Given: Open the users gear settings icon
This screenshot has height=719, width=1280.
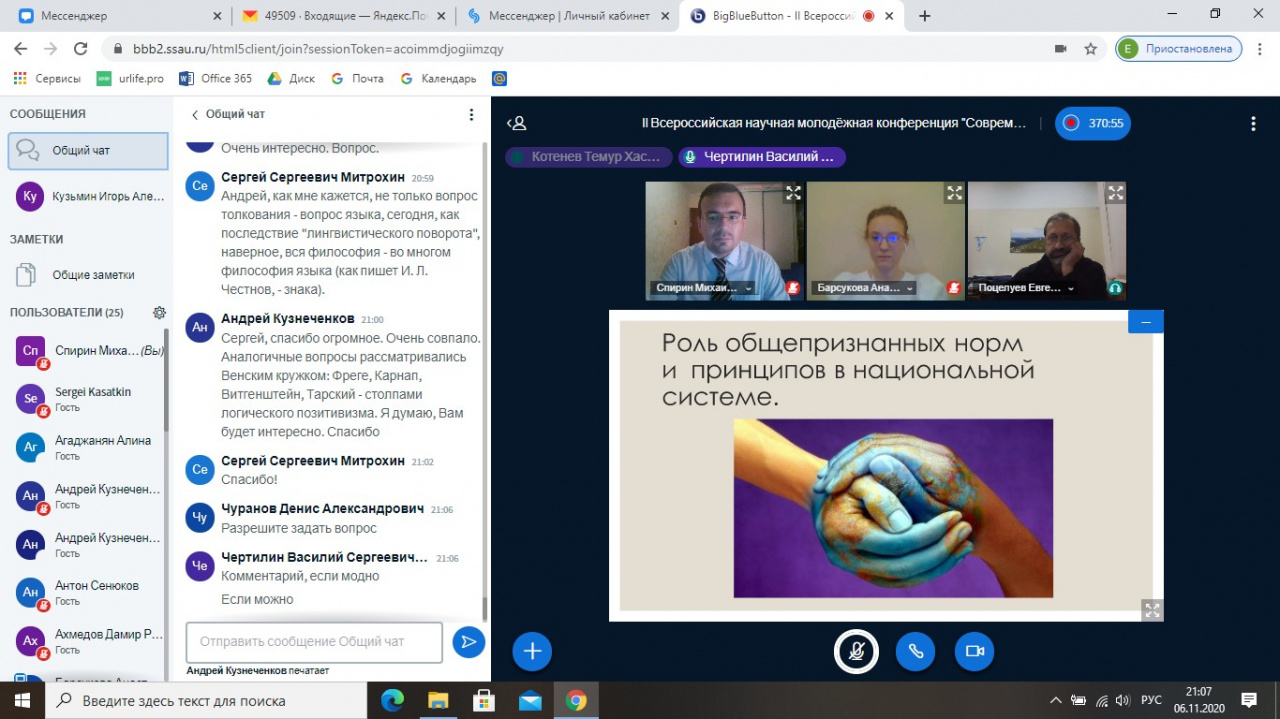Looking at the screenshot, I should [x=159, y=313].
